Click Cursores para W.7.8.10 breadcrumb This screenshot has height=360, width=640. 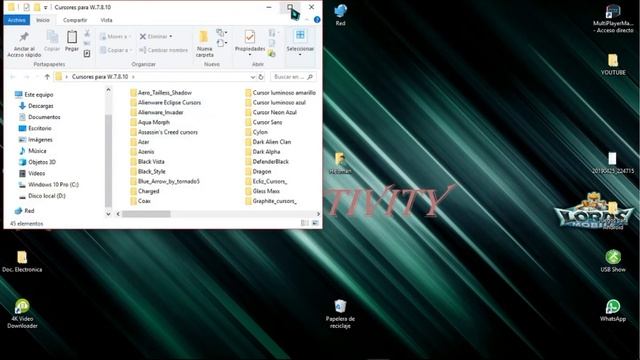tap(100, 77)
